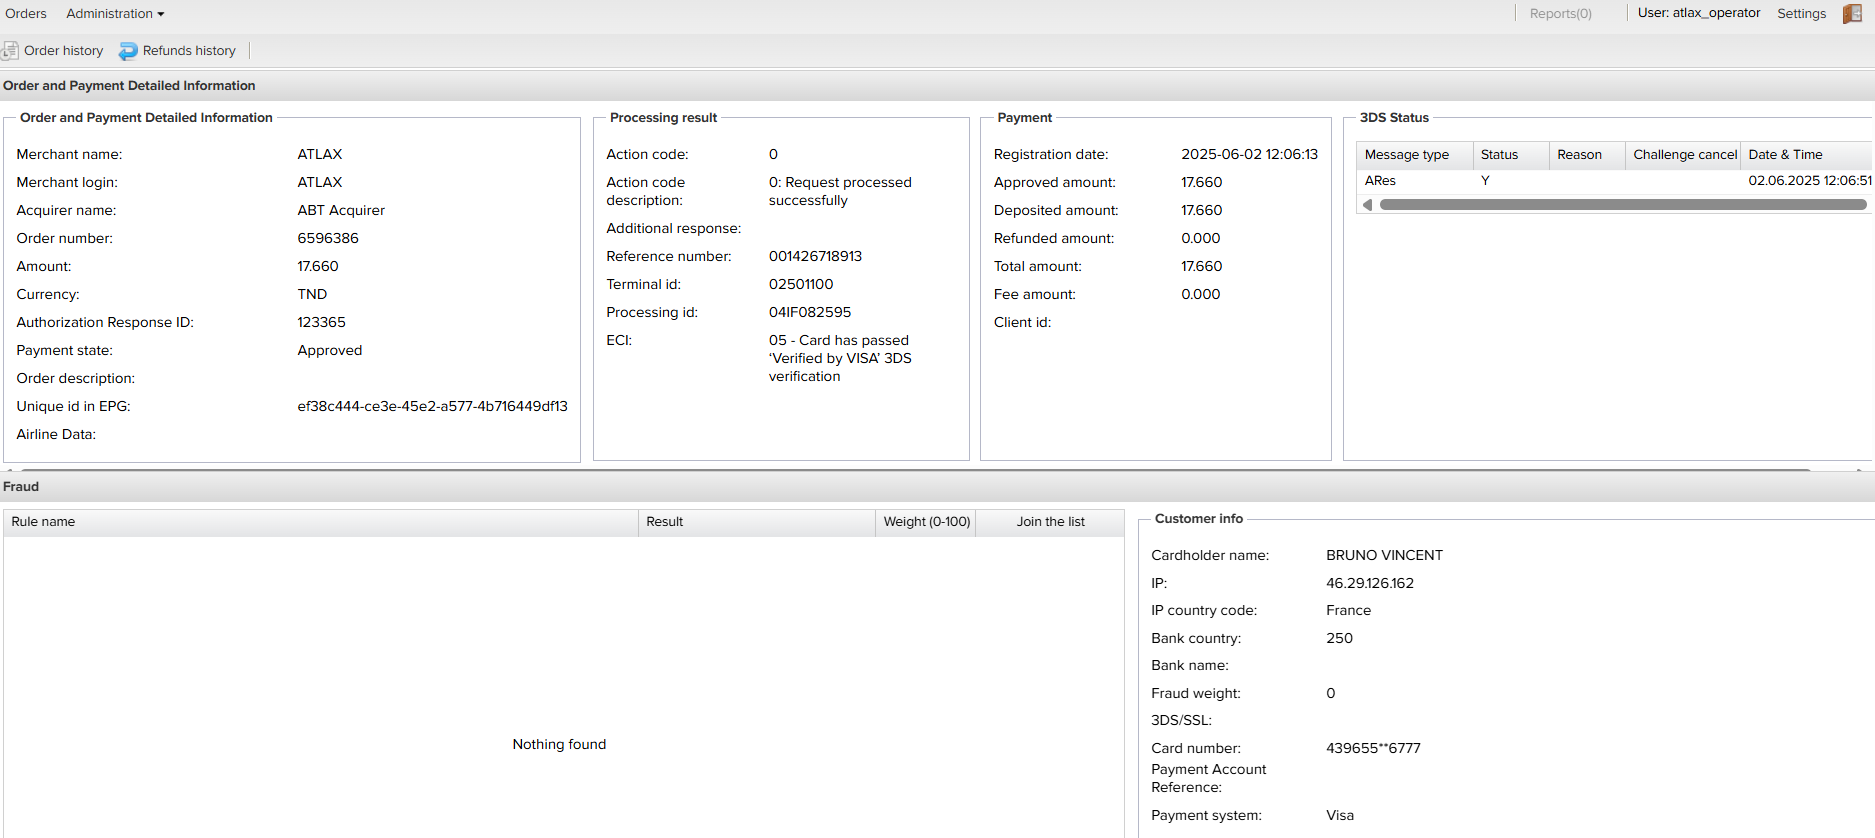Screen dimensions: 1875x838
Task: Click the 3DS Status horizontal scrollbar
Action: 1622,205
